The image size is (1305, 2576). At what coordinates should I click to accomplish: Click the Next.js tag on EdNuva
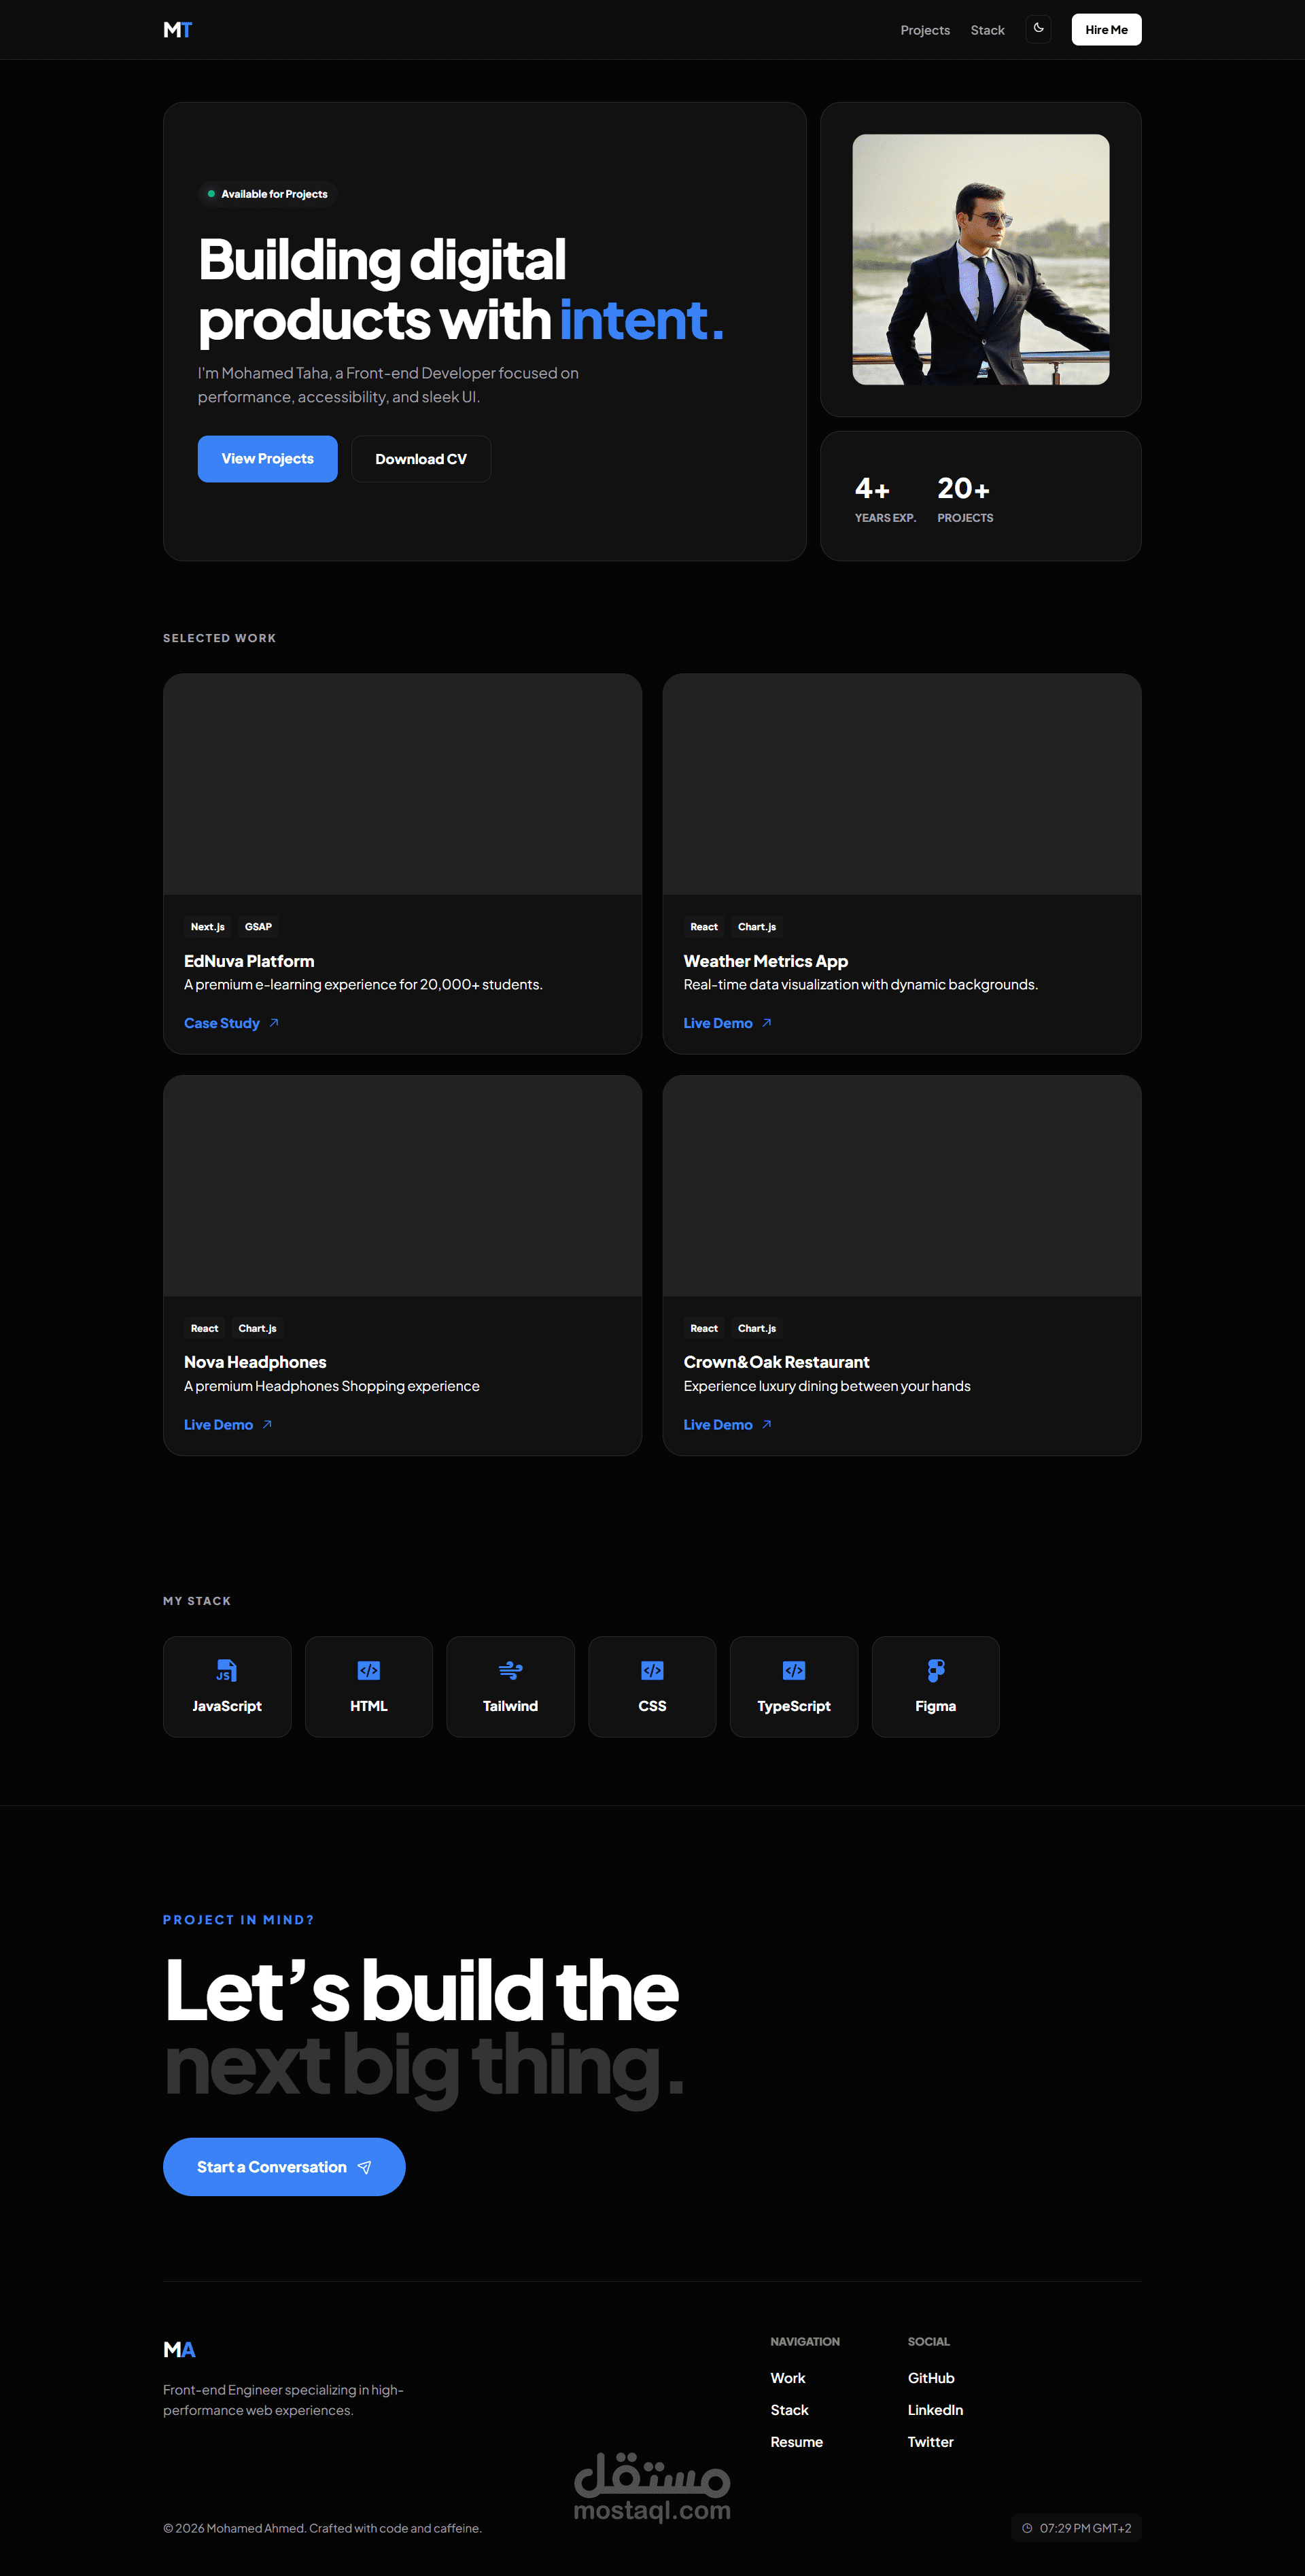208,927
